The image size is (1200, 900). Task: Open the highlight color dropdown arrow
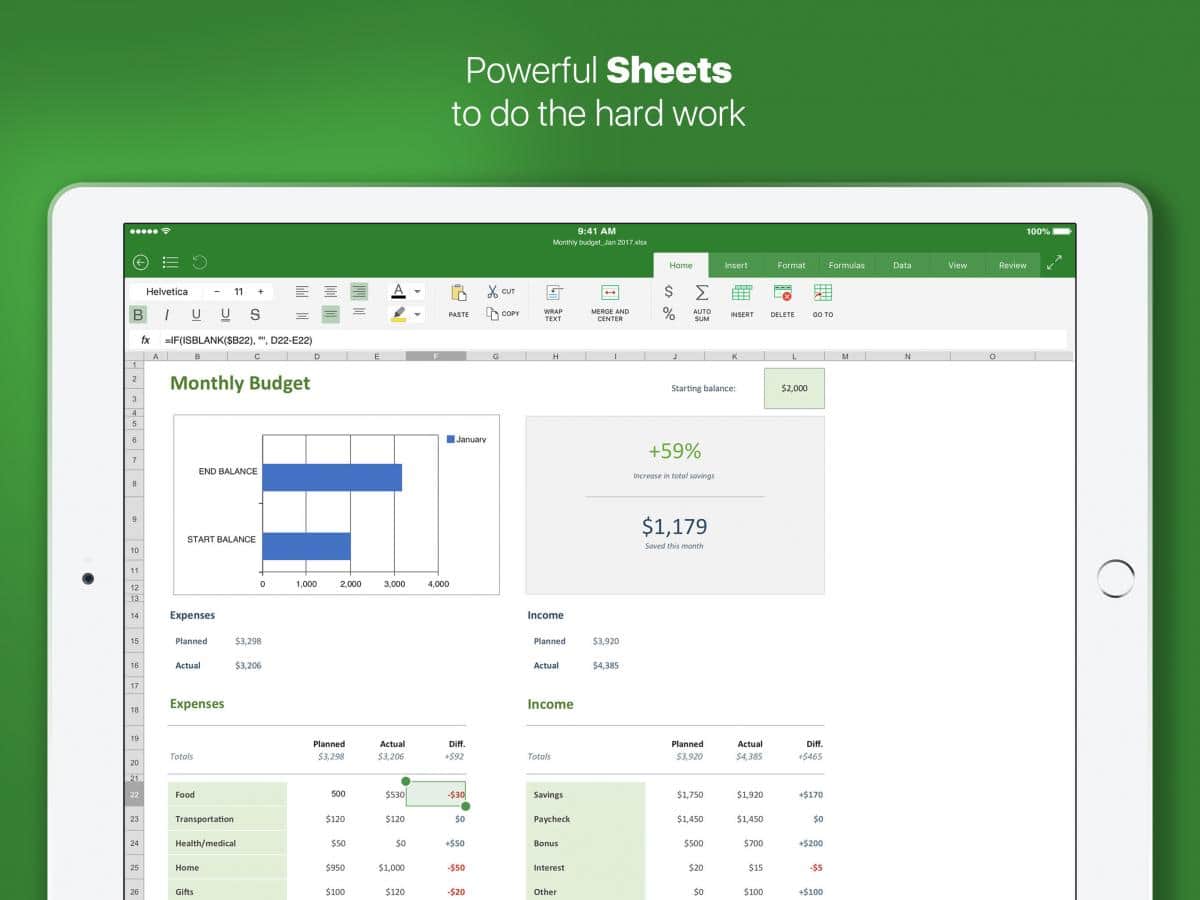418,315
